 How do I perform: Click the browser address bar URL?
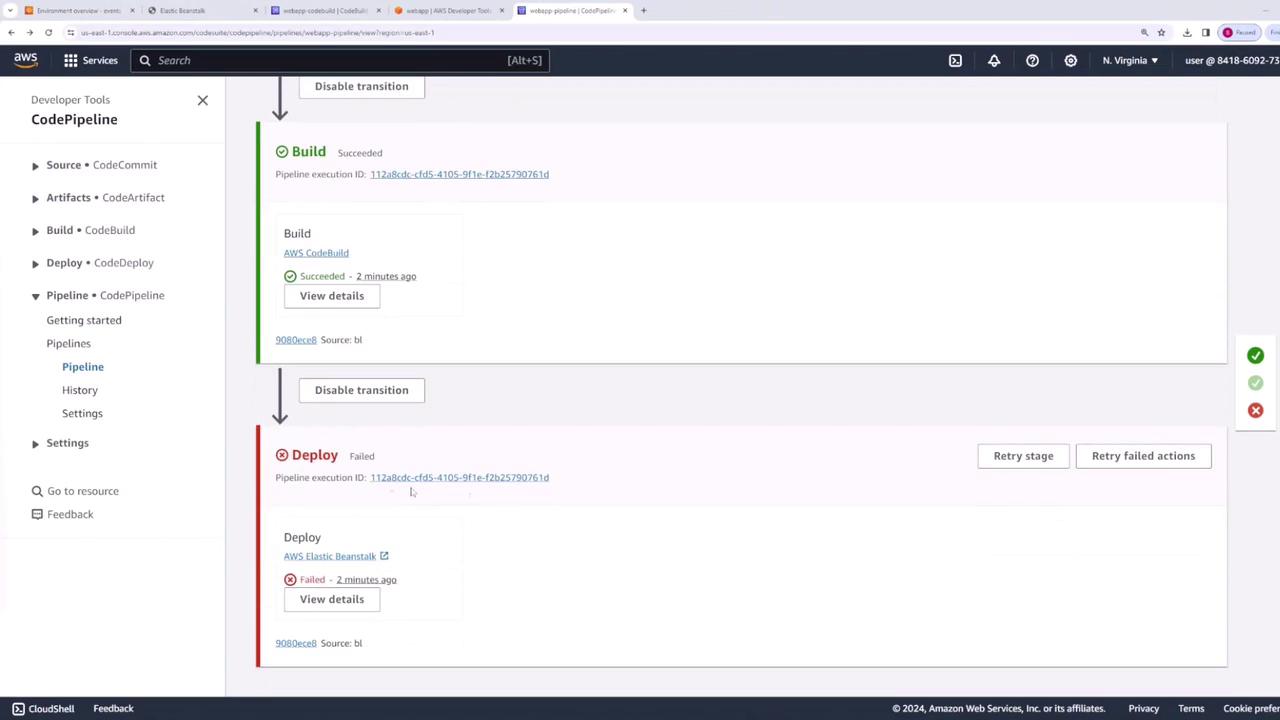(x=258, y=33)
